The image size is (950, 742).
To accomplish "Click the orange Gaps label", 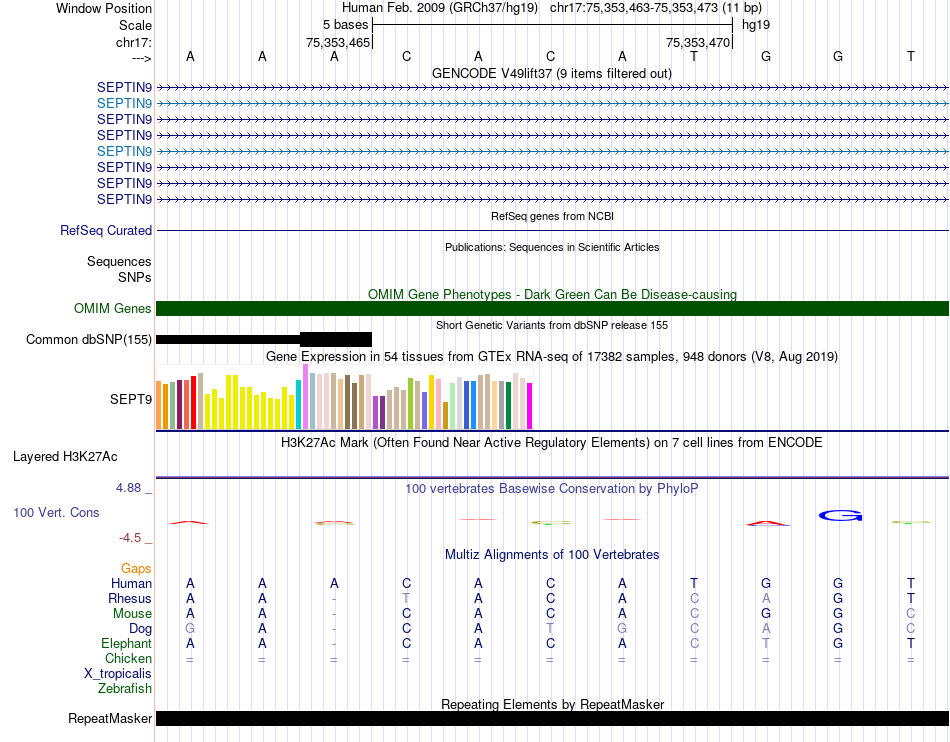I will 136,568.
